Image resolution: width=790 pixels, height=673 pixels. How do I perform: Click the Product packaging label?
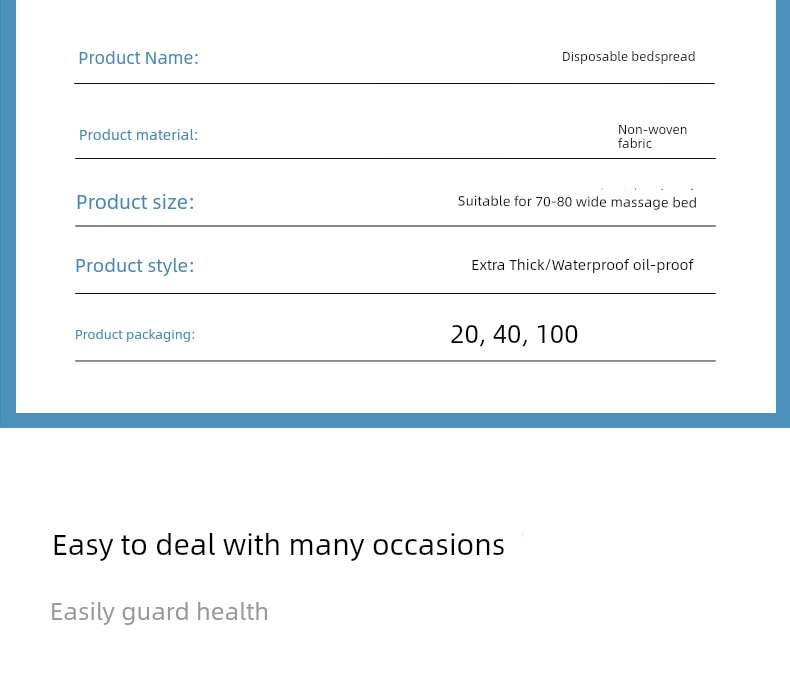tap(135, 334)
